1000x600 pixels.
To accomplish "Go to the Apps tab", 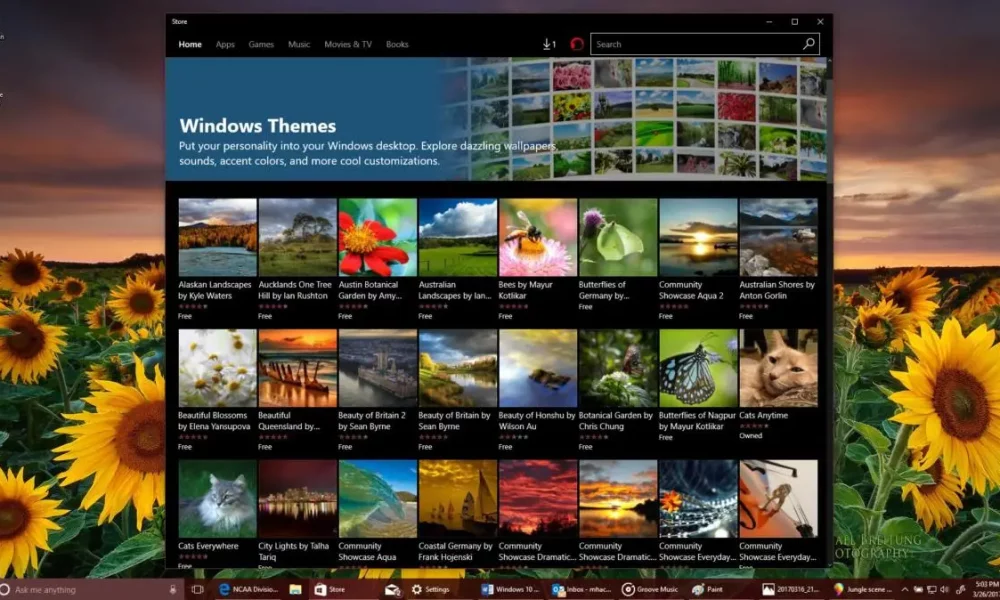I will (x=225, y=44).
